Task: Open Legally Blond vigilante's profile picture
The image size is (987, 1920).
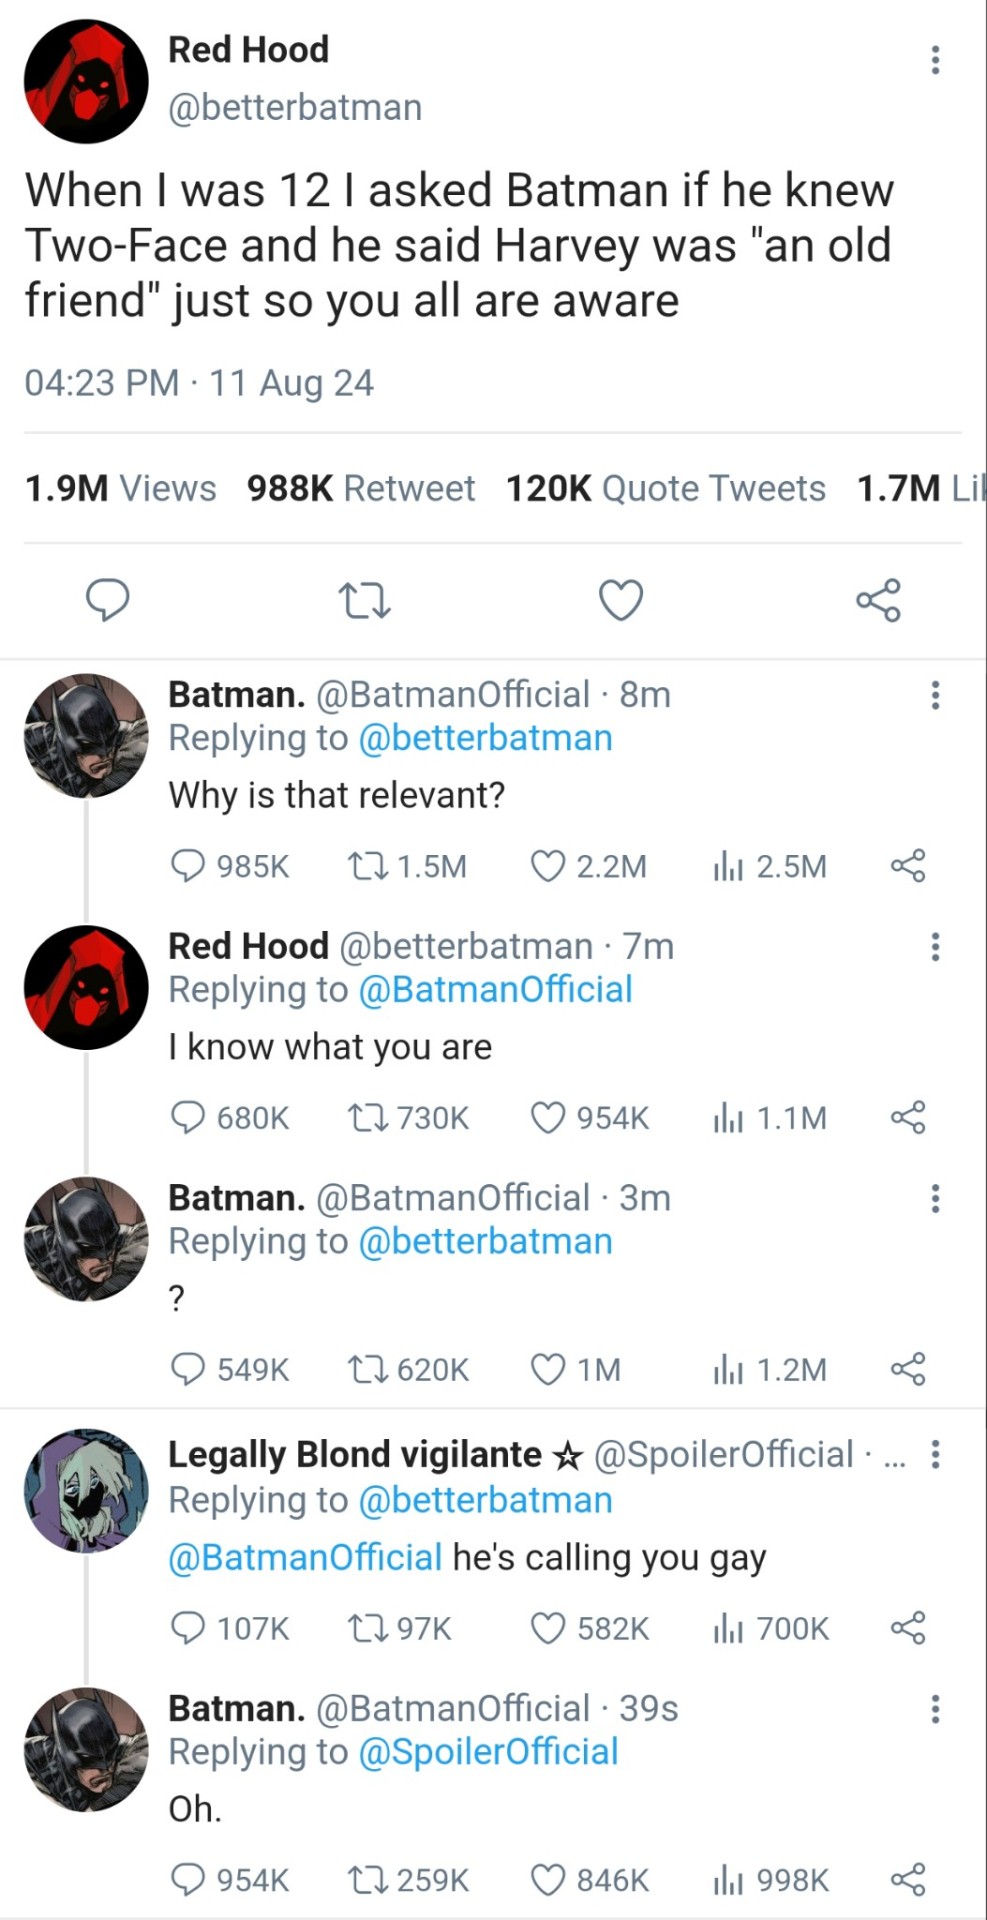Action: pos(86,1490)
